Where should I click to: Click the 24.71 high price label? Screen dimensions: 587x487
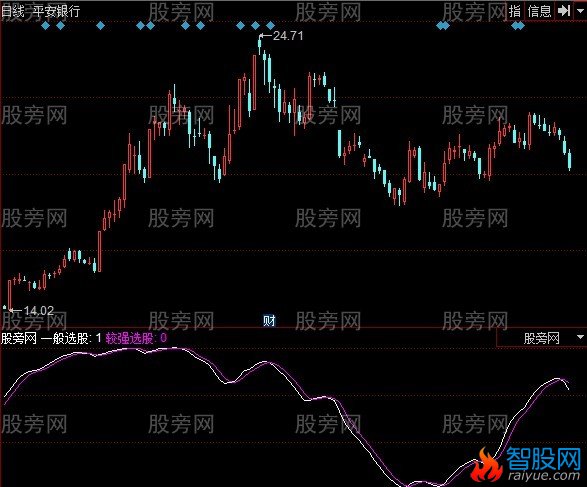[x=288, y=36]
